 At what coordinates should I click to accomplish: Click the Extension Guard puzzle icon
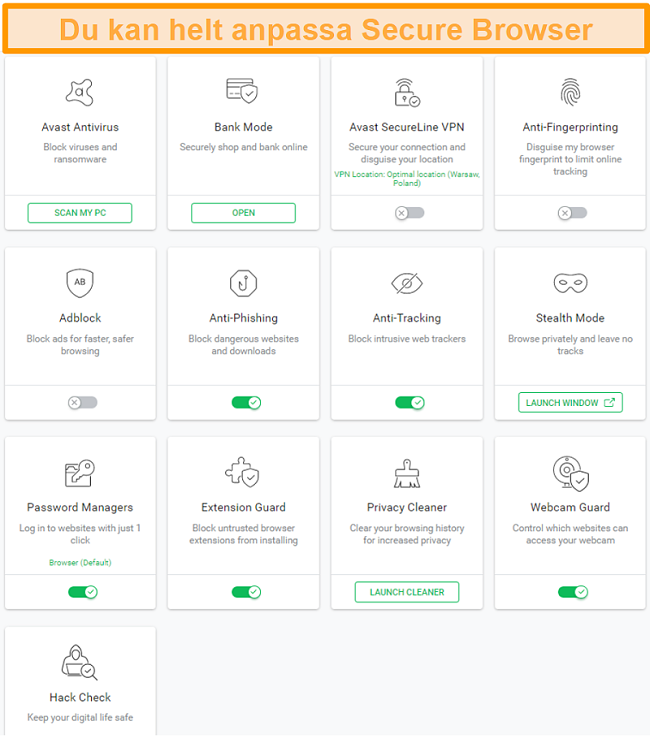pyautogui.click(x=242, y=472)
